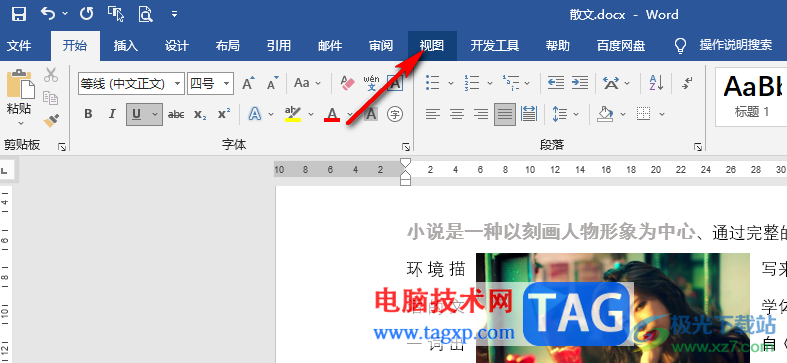The image size is (787, 363).
Task: Increase font size with grow icon
Action: coord(248,83)
